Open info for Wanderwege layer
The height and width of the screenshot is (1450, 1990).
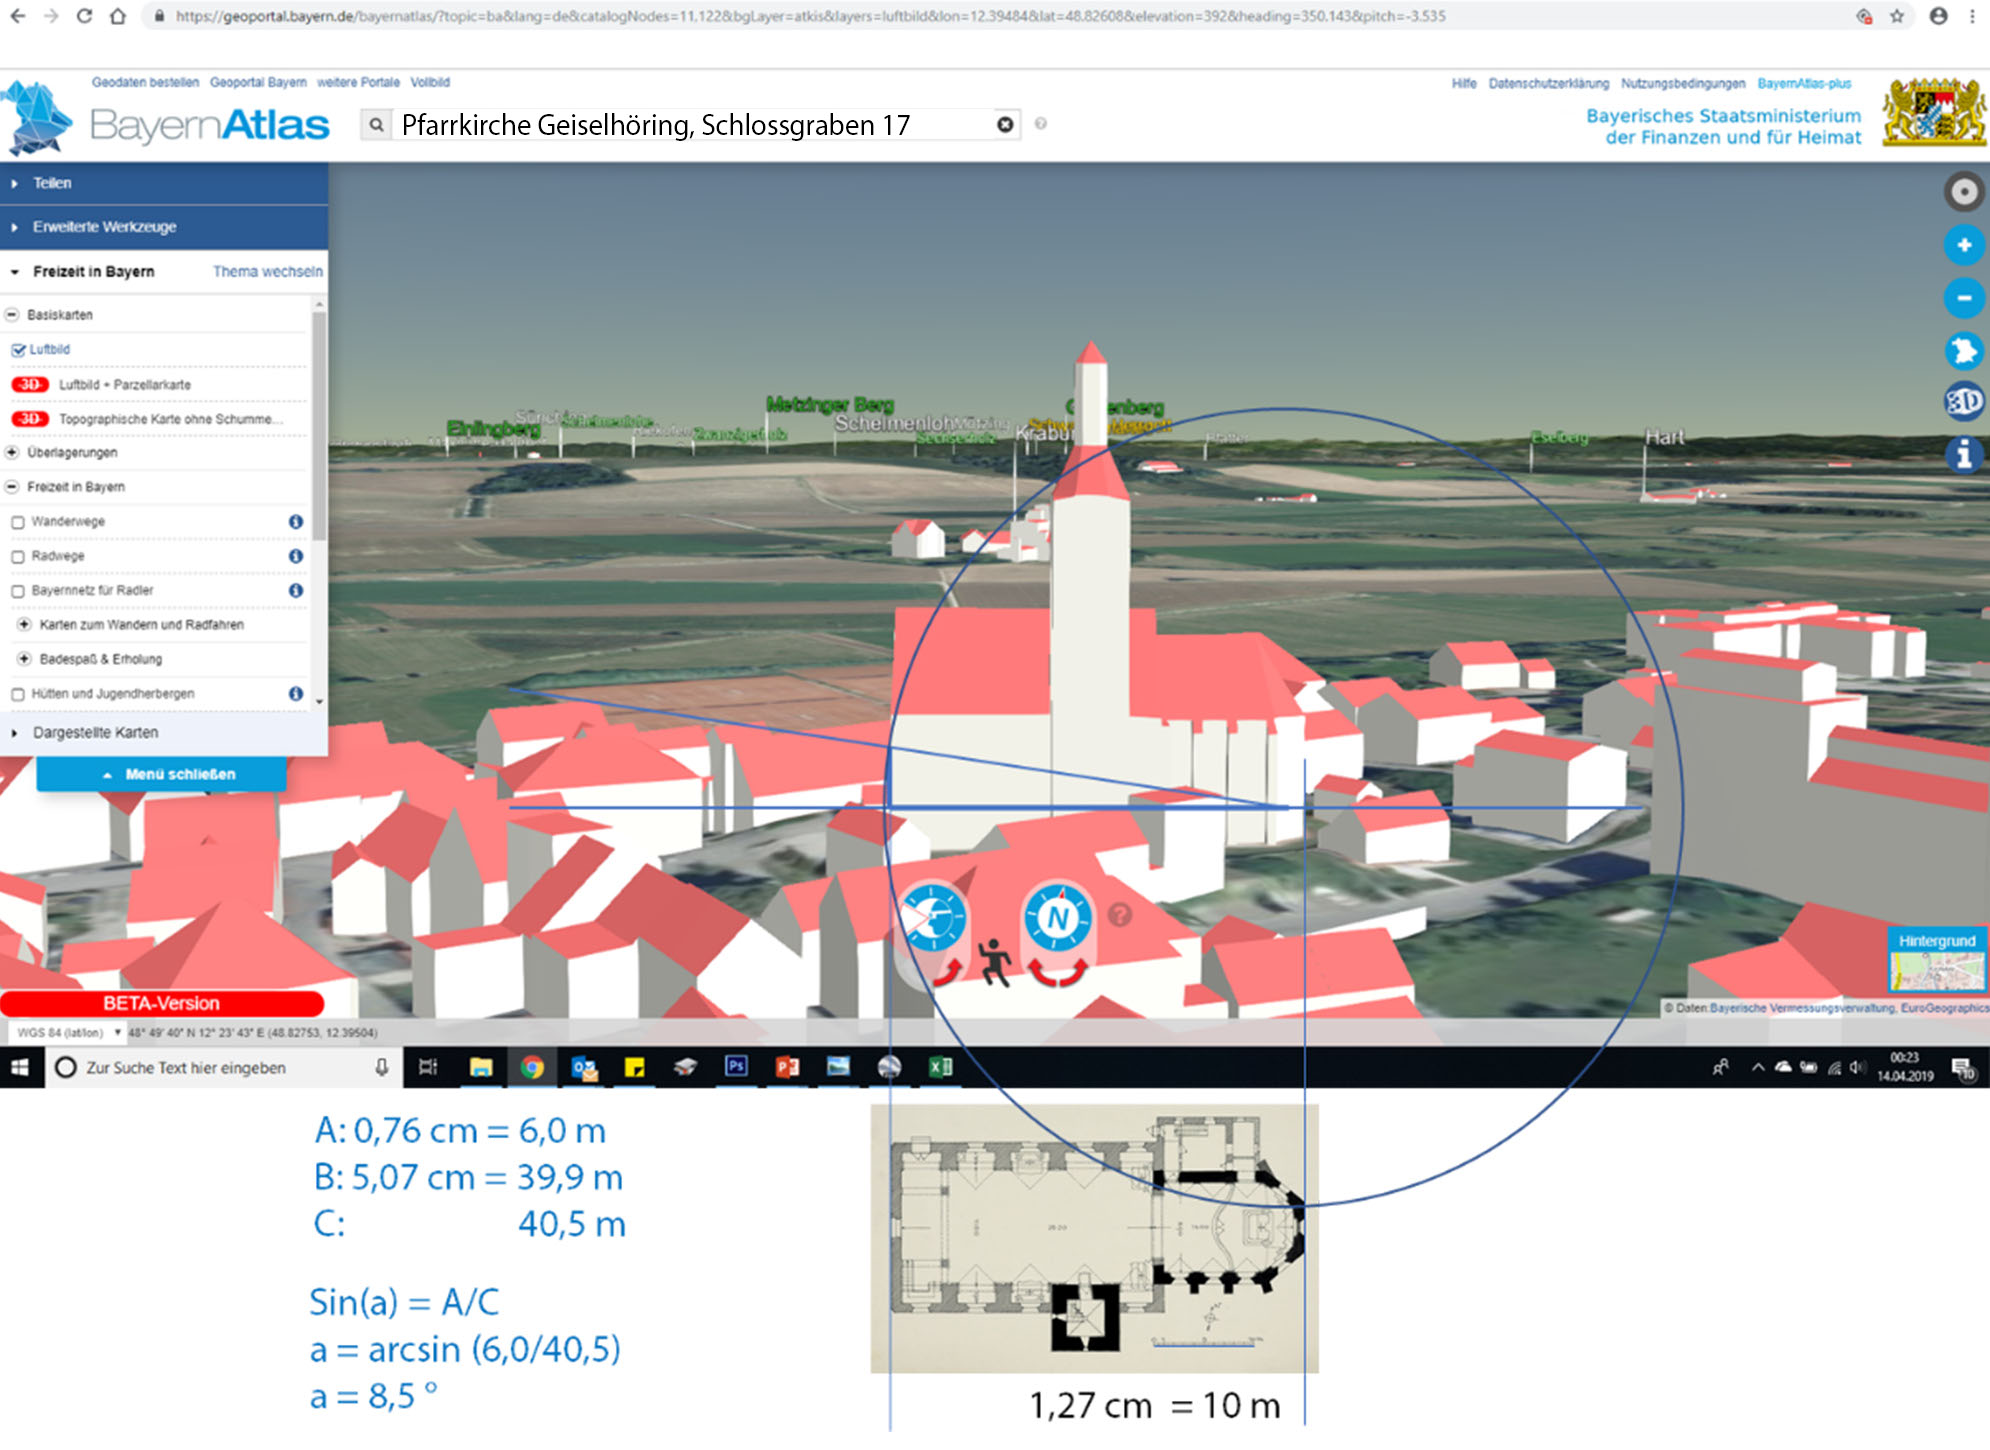pos(296,522)
